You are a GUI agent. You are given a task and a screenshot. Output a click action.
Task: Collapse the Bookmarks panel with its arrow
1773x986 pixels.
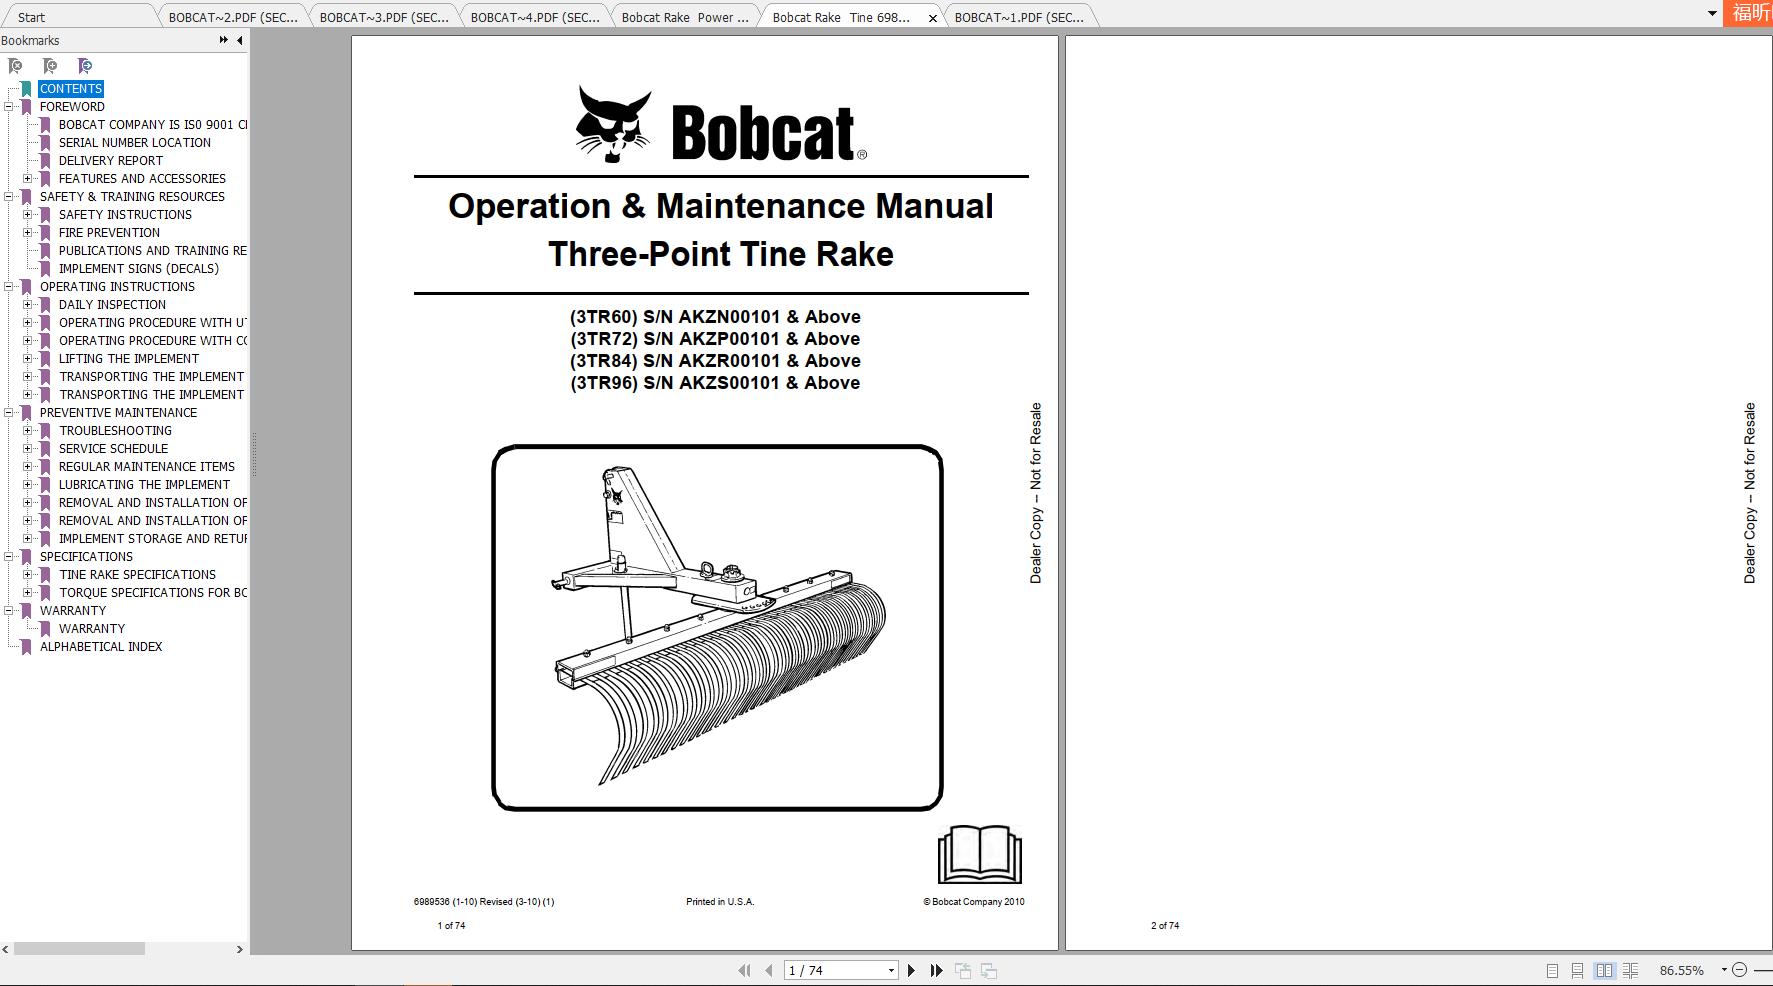tap(238, 40)
